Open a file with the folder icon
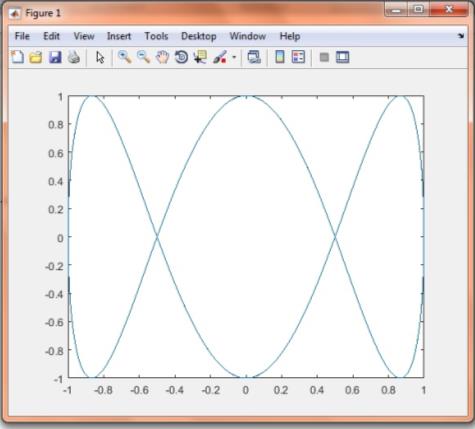This screenshot has width=475, height=429. 36,57
